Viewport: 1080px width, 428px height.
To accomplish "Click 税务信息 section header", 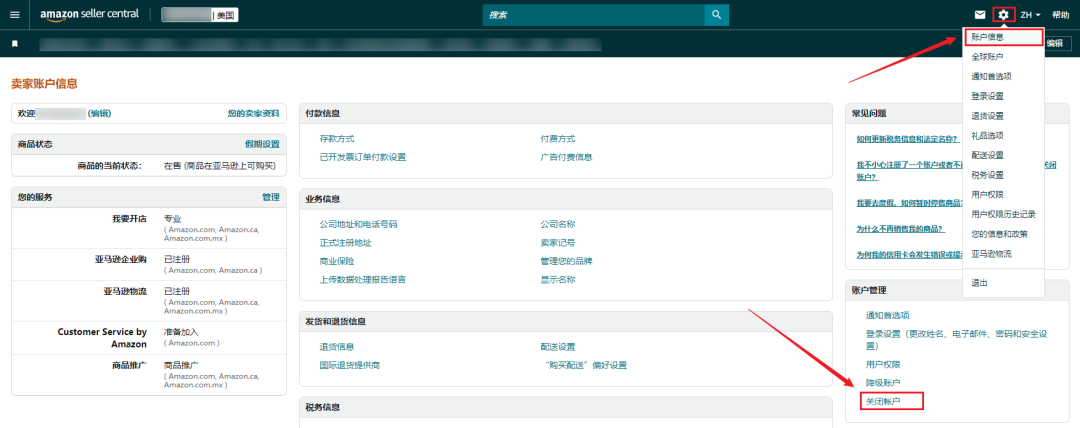I will pyautogui.click(x=322, y=407).
